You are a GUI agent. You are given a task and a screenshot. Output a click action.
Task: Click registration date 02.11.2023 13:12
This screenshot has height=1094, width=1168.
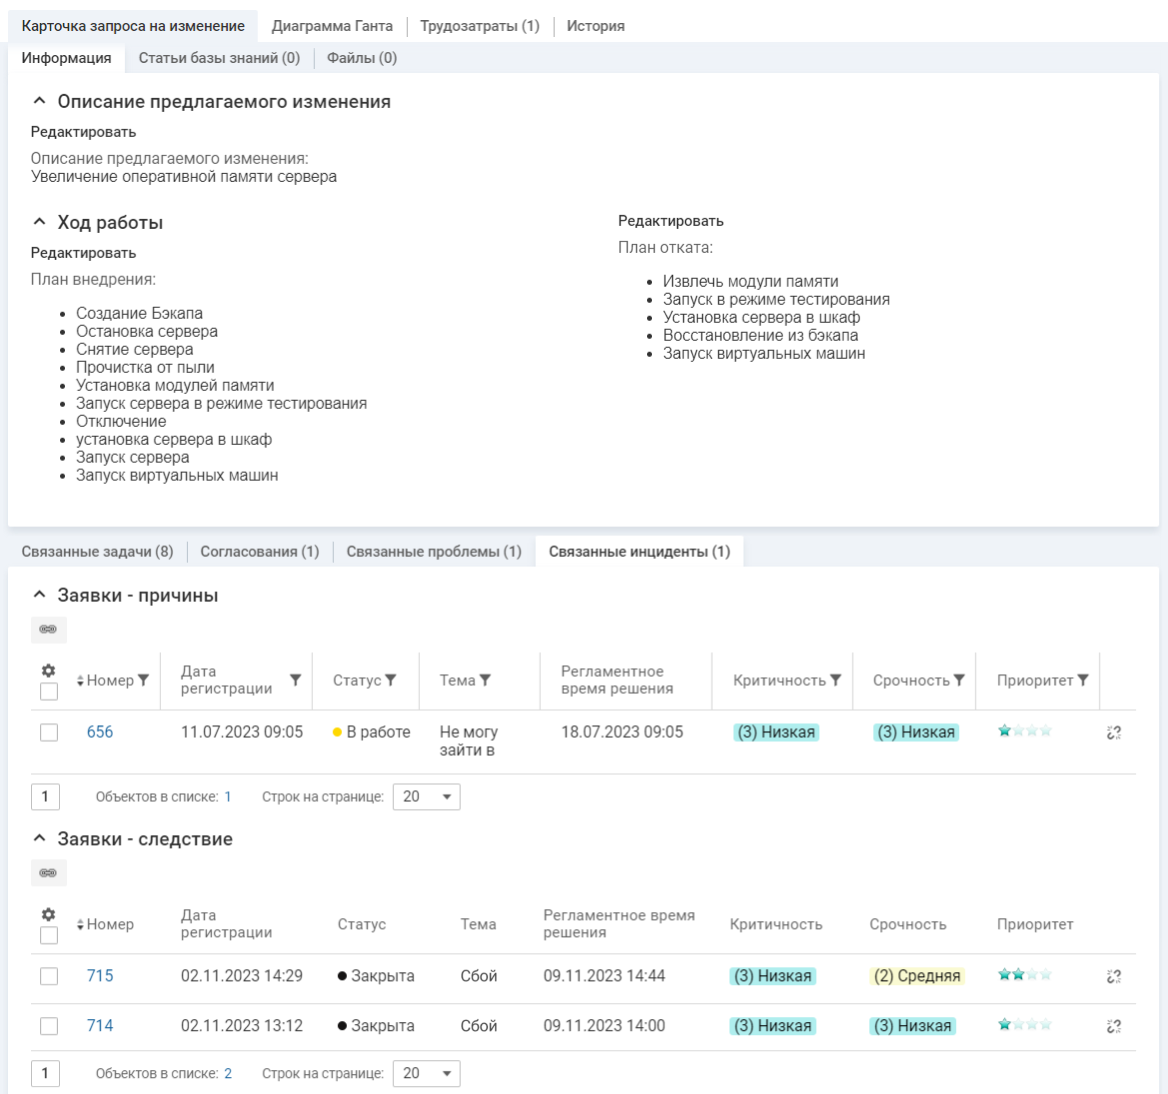(242, 1025)
